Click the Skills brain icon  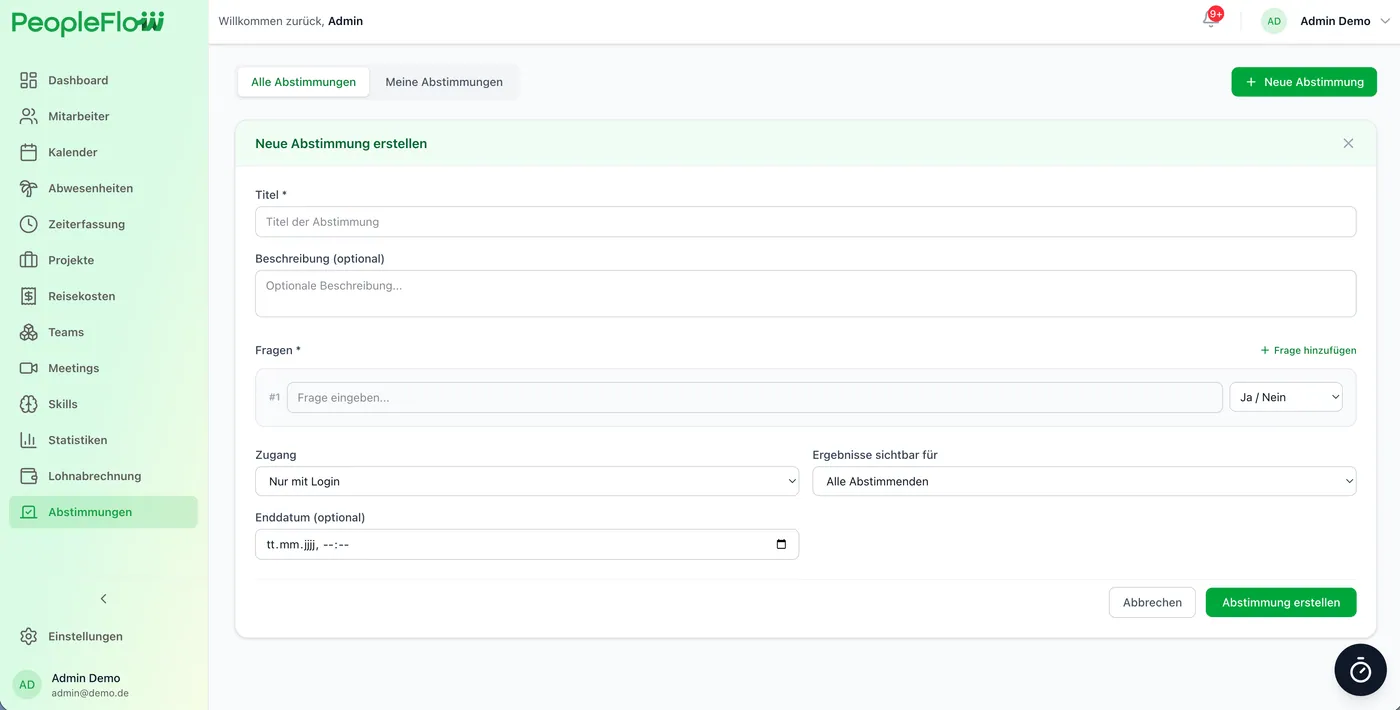point(29,404)
